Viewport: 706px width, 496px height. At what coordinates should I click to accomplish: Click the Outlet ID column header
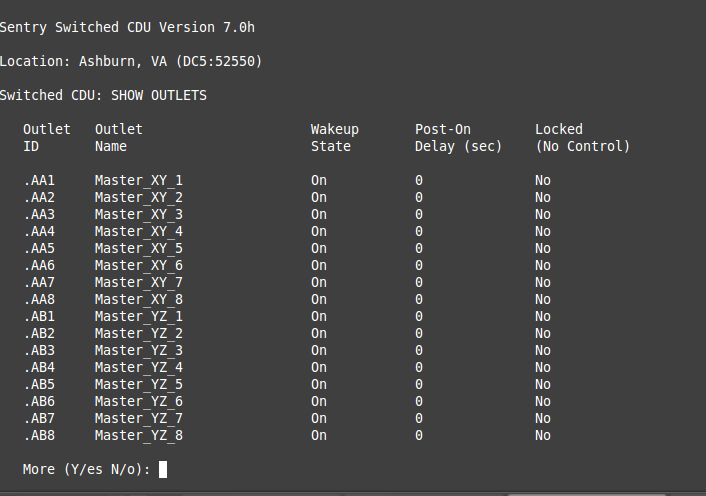click(x=47, y=138)
